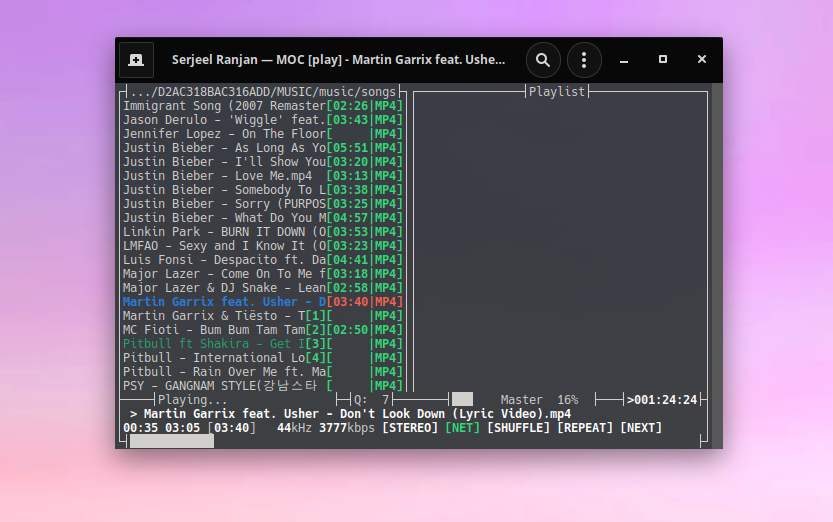This screenshot has height=522, width=833.
Task: Select Linkin Park - BURN IT DOWN
Action: tap(262, 232)
